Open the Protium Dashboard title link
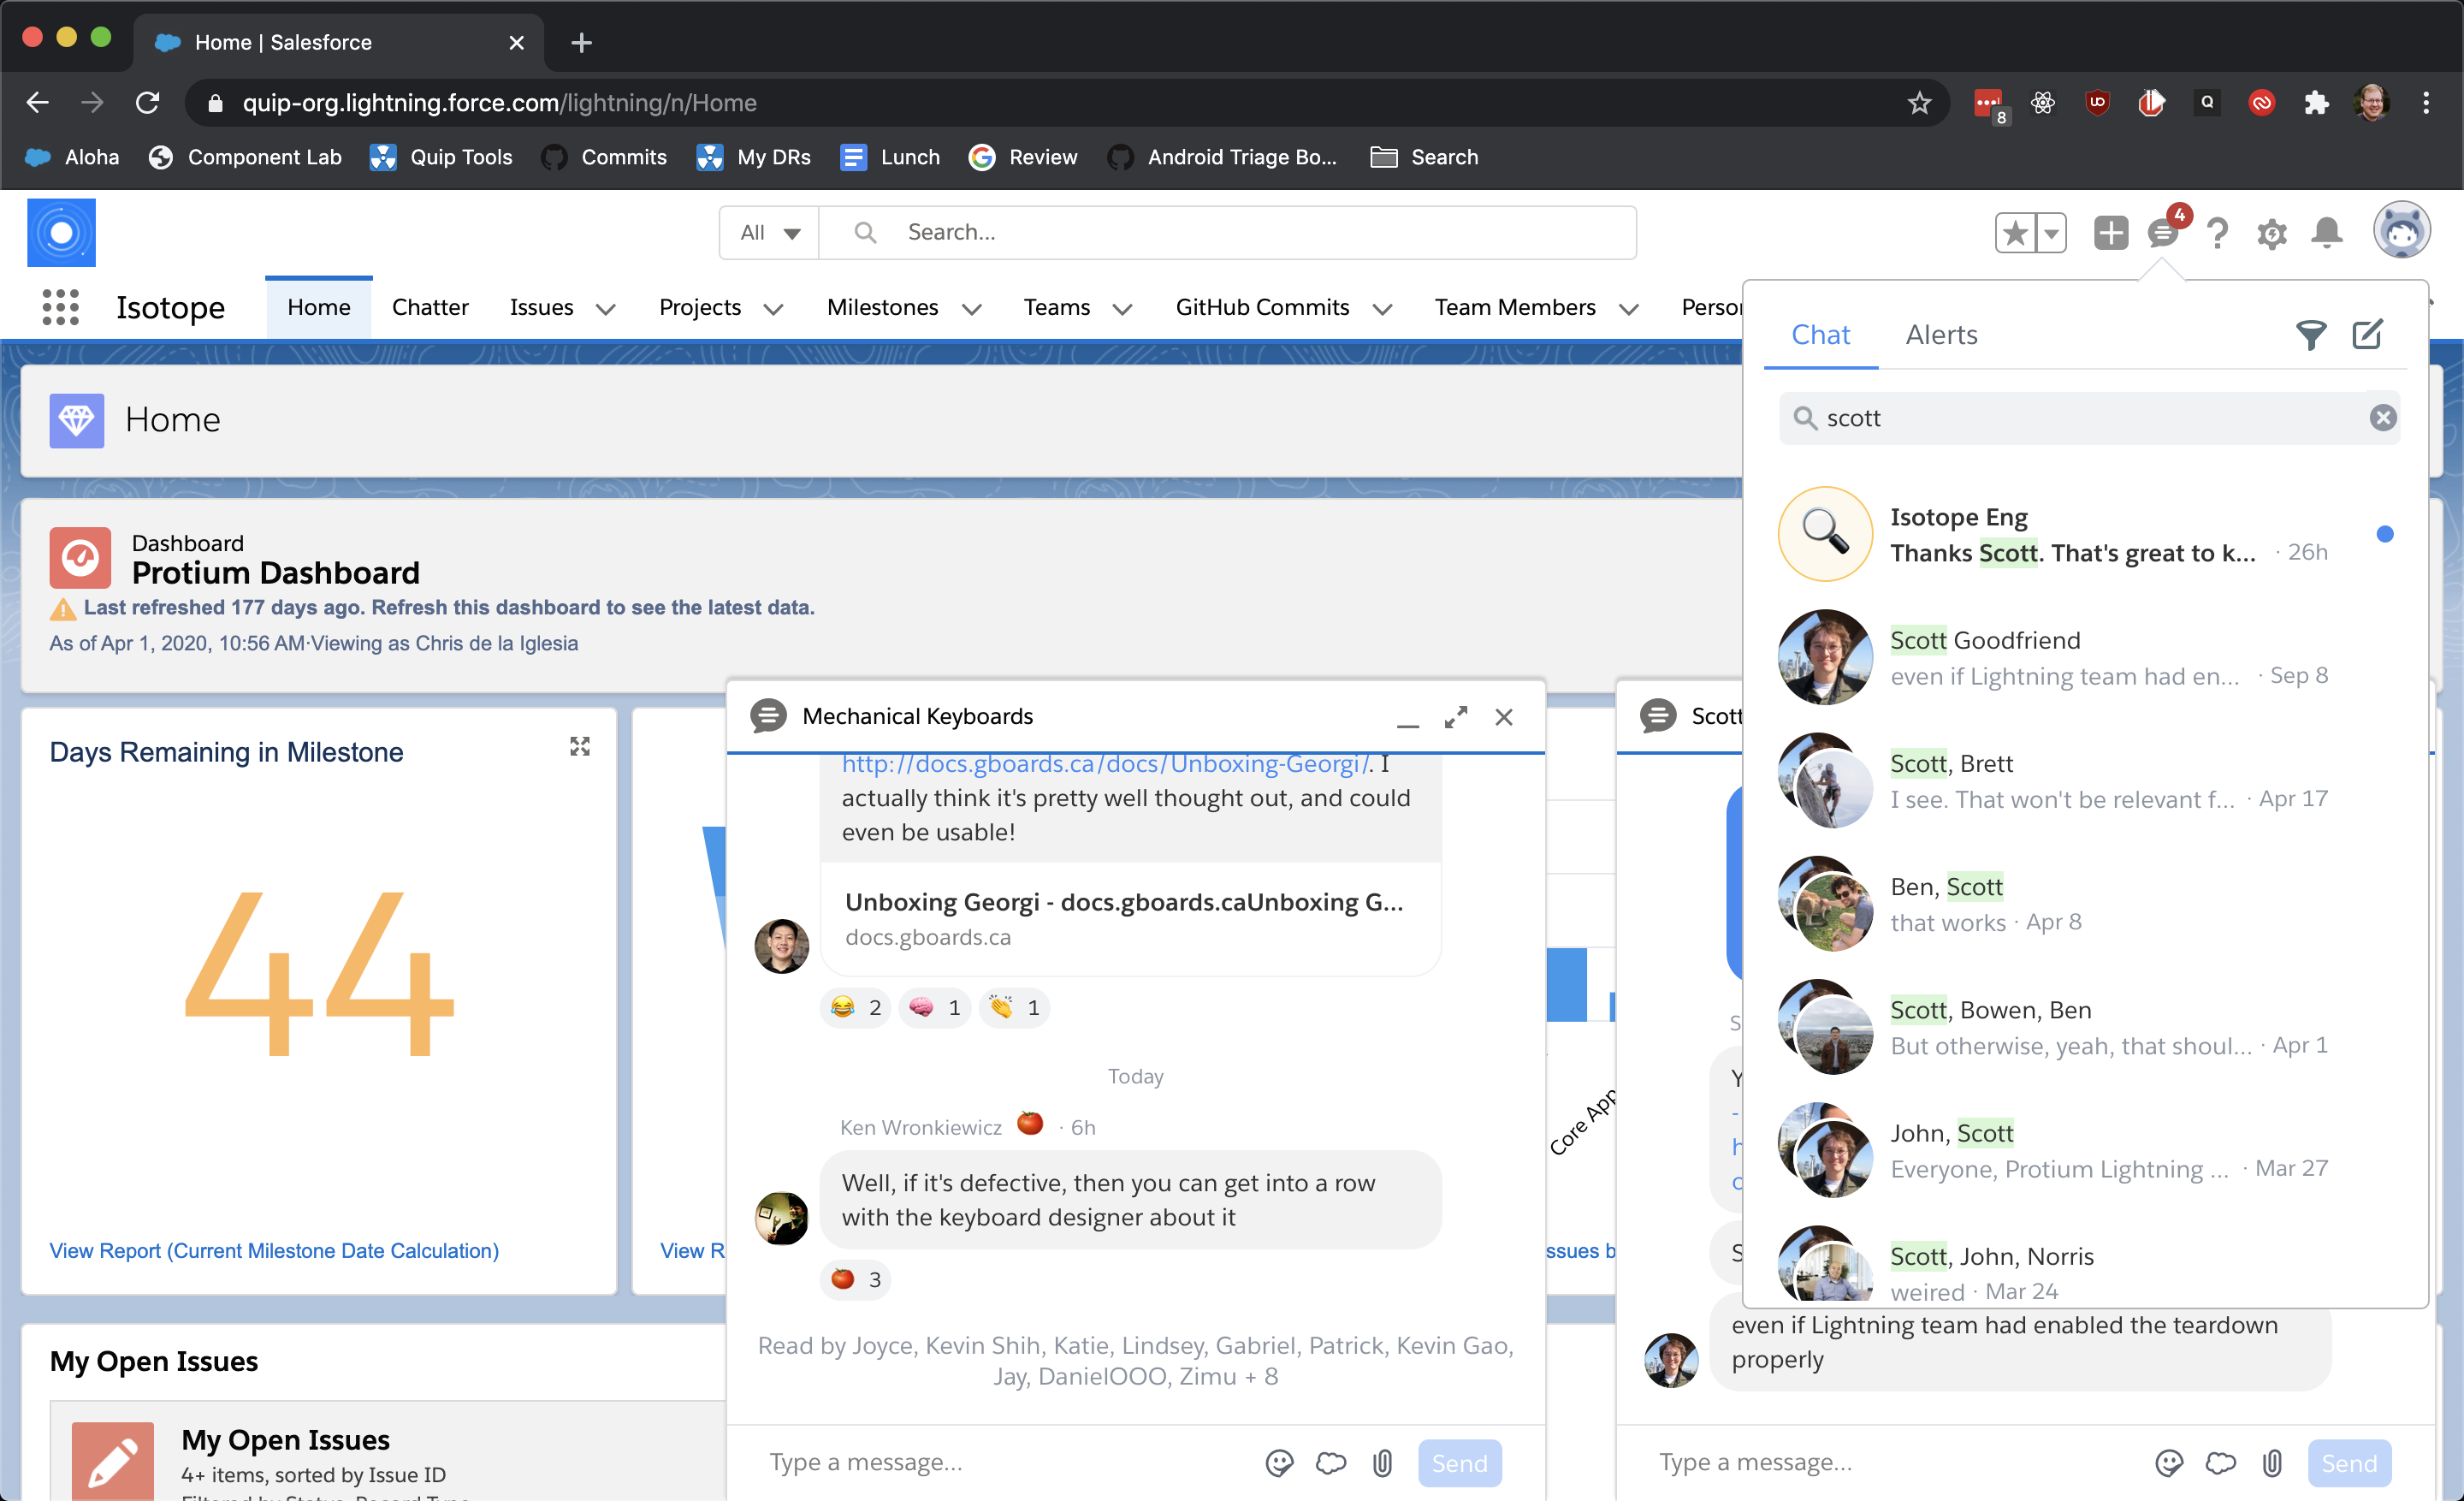Viewport: 2464px width, 1501px height. [x=276, y=572]
